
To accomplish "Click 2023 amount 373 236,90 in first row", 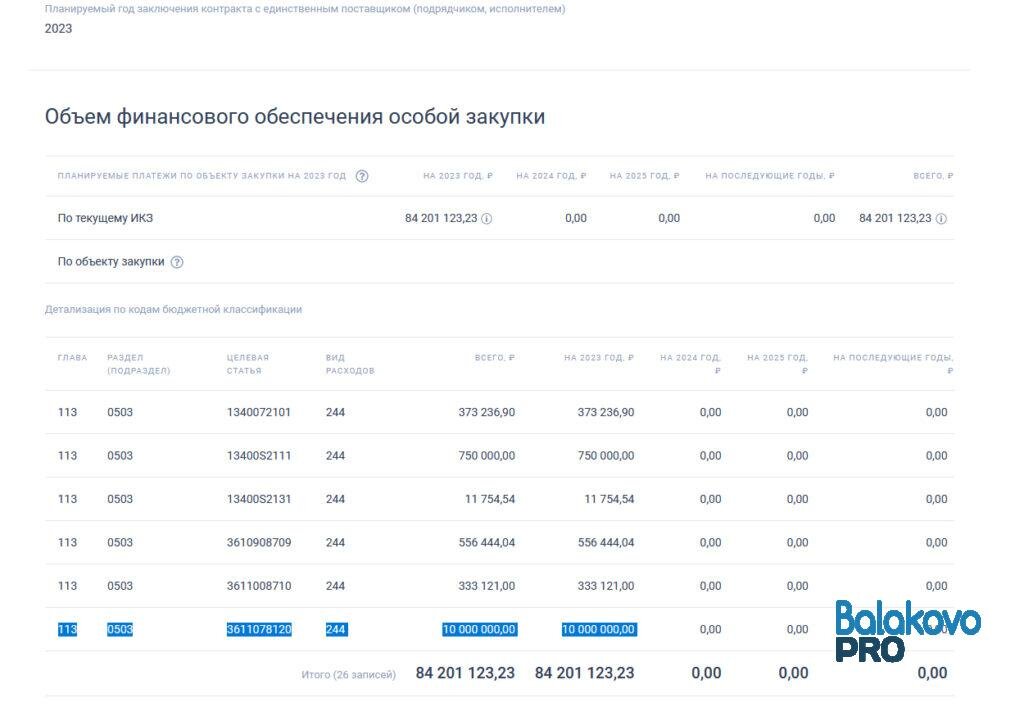I will (606, 412).
